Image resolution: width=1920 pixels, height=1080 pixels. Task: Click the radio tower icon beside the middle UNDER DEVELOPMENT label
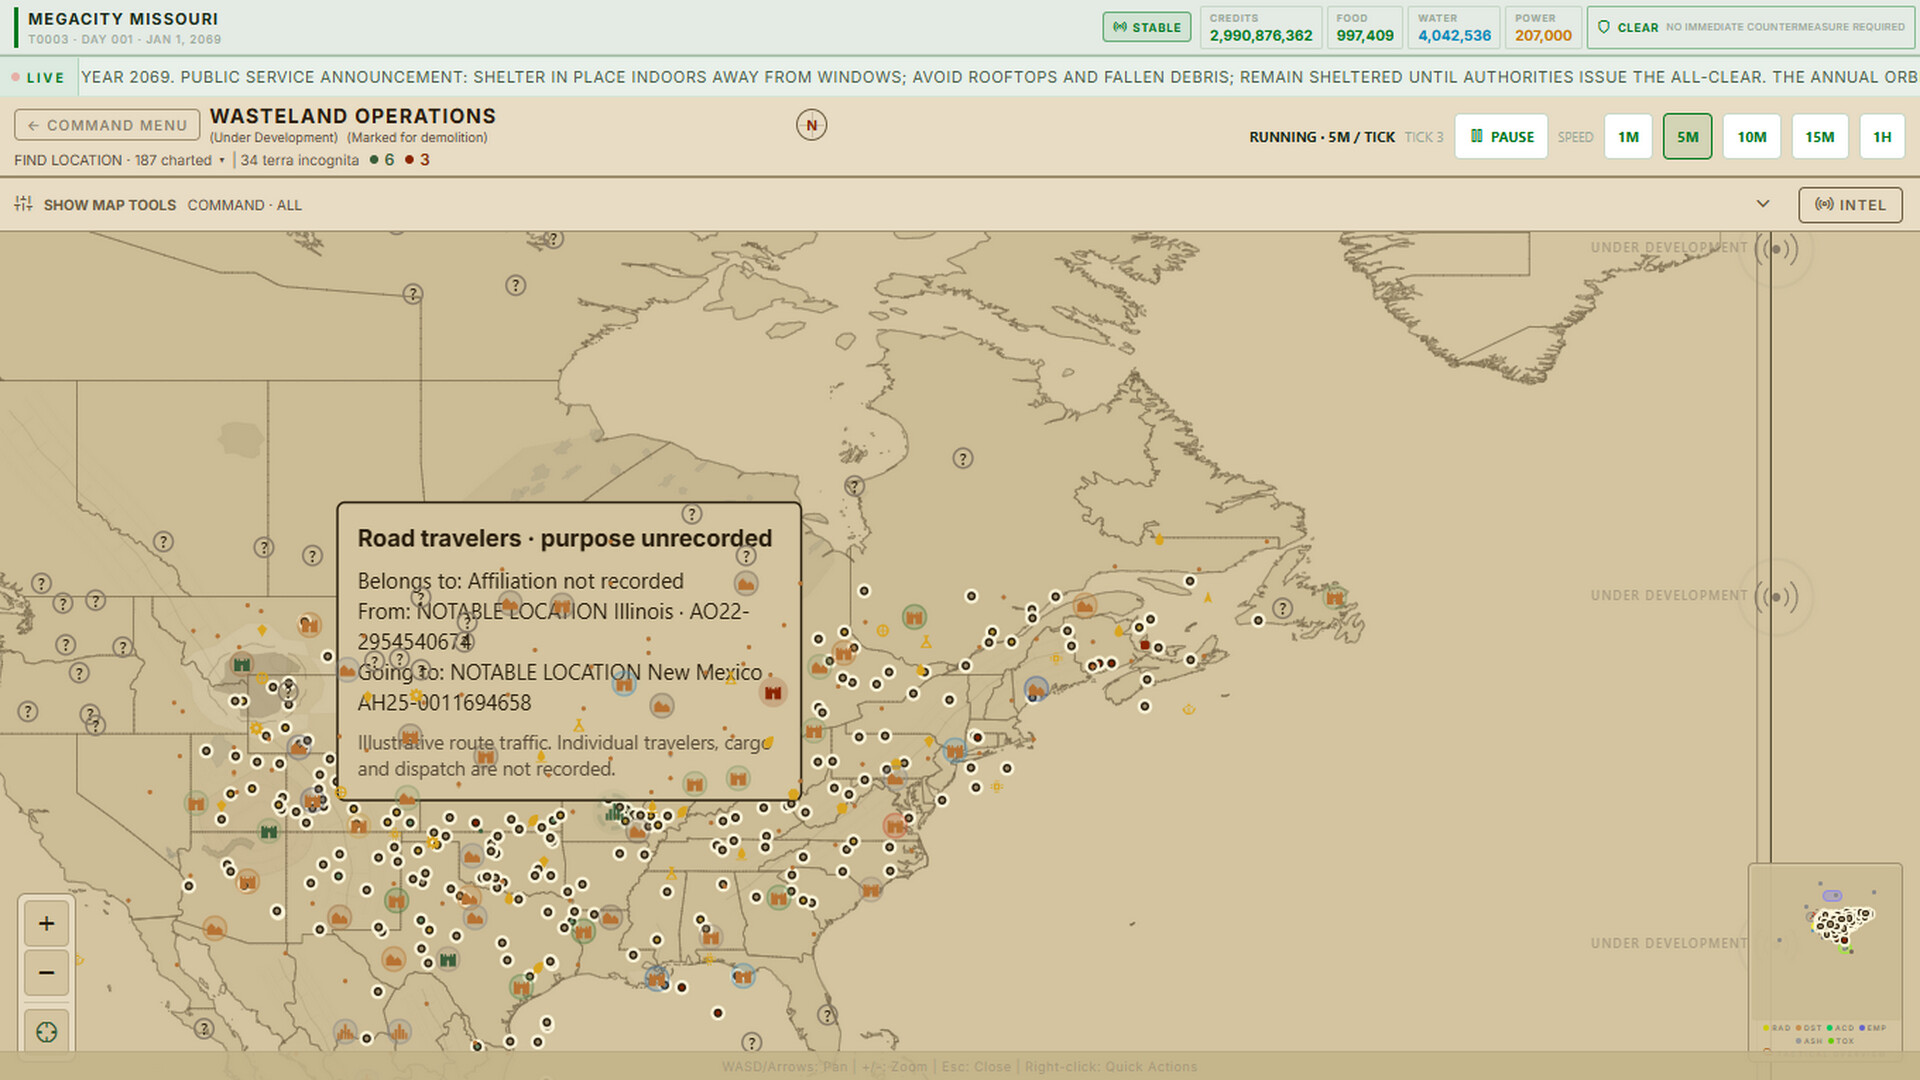click(1776, 597)
